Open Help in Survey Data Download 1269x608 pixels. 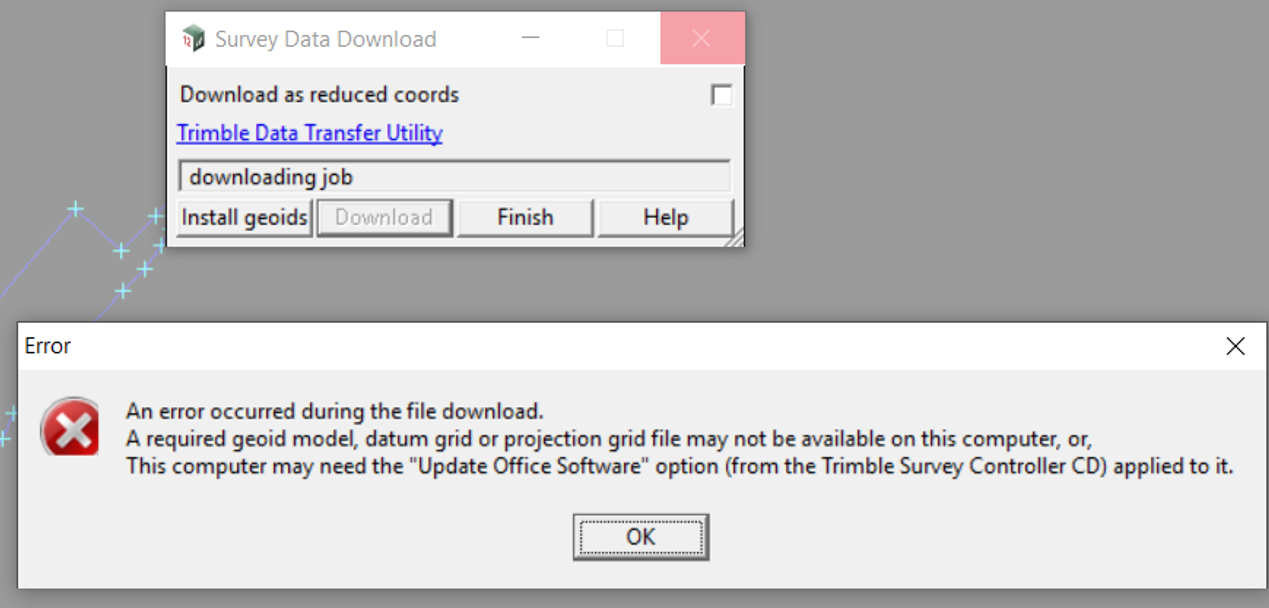(665, 217)
